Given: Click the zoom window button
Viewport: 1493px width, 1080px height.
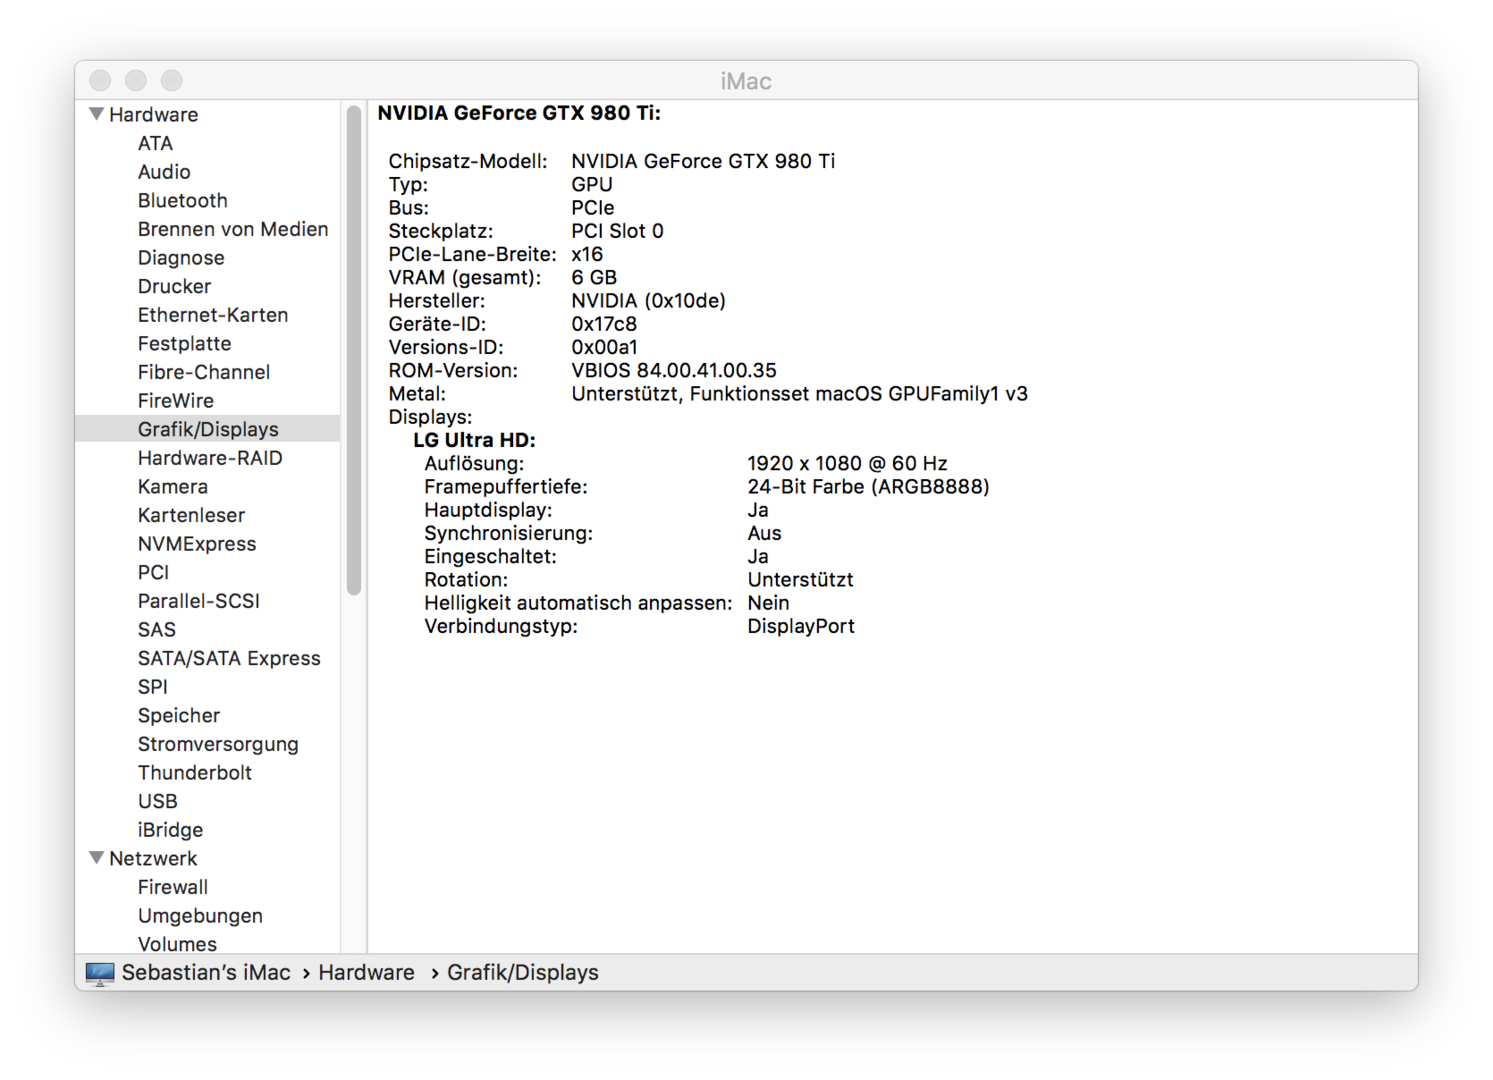Looking at the screenshot, I should click(x=172, y=80).
